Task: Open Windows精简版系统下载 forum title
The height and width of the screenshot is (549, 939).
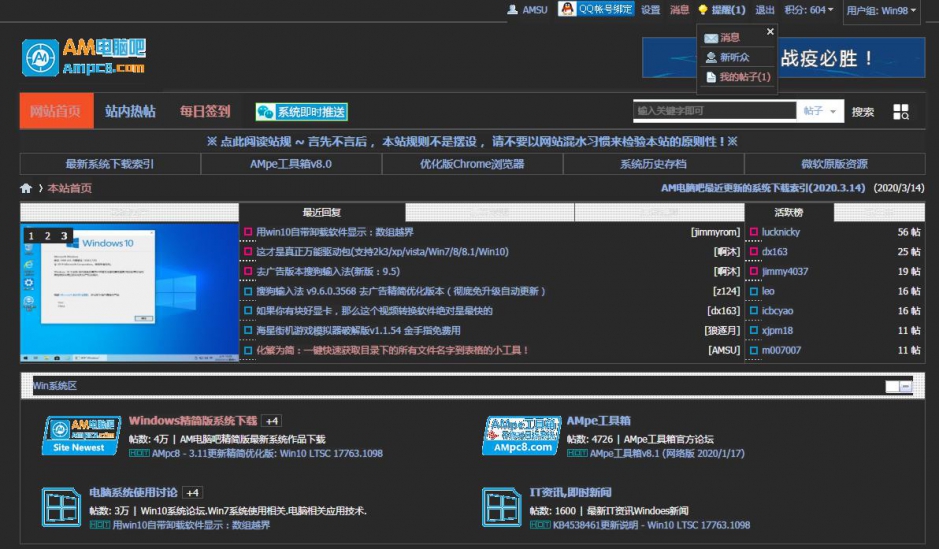Action: coord(193,421)
